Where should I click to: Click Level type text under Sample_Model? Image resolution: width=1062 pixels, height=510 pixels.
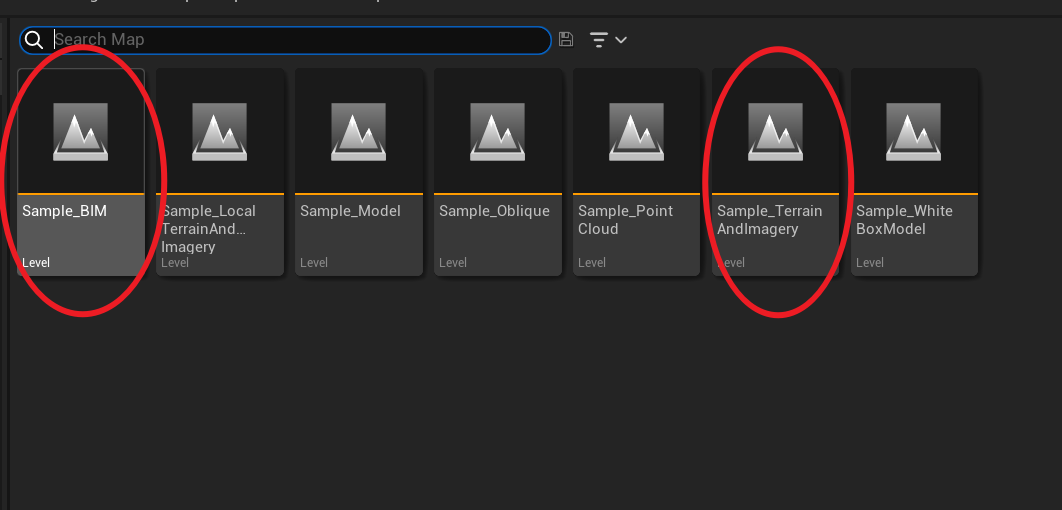point(314,263)
